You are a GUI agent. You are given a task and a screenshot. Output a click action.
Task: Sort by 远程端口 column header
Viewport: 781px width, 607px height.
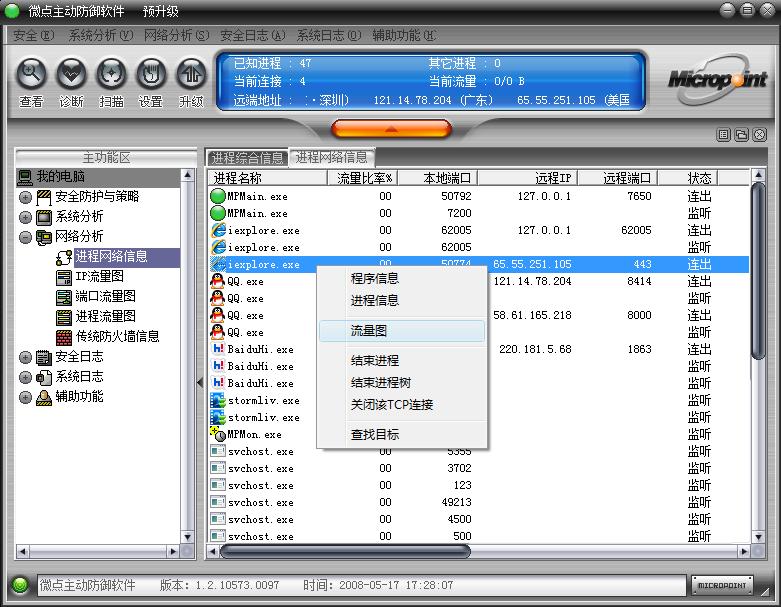click(x=618, y=178)
